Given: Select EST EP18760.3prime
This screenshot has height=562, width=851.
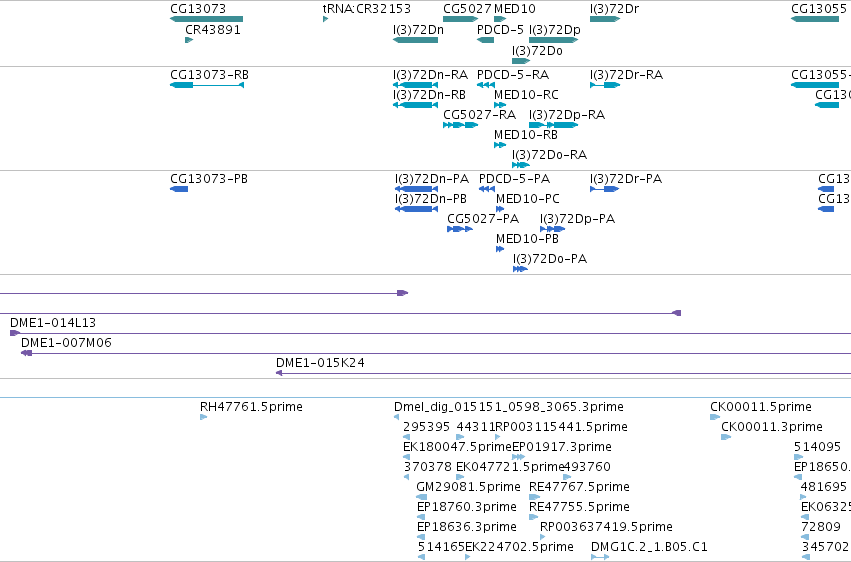Looking at the screenshot, I should click(421, 517).
